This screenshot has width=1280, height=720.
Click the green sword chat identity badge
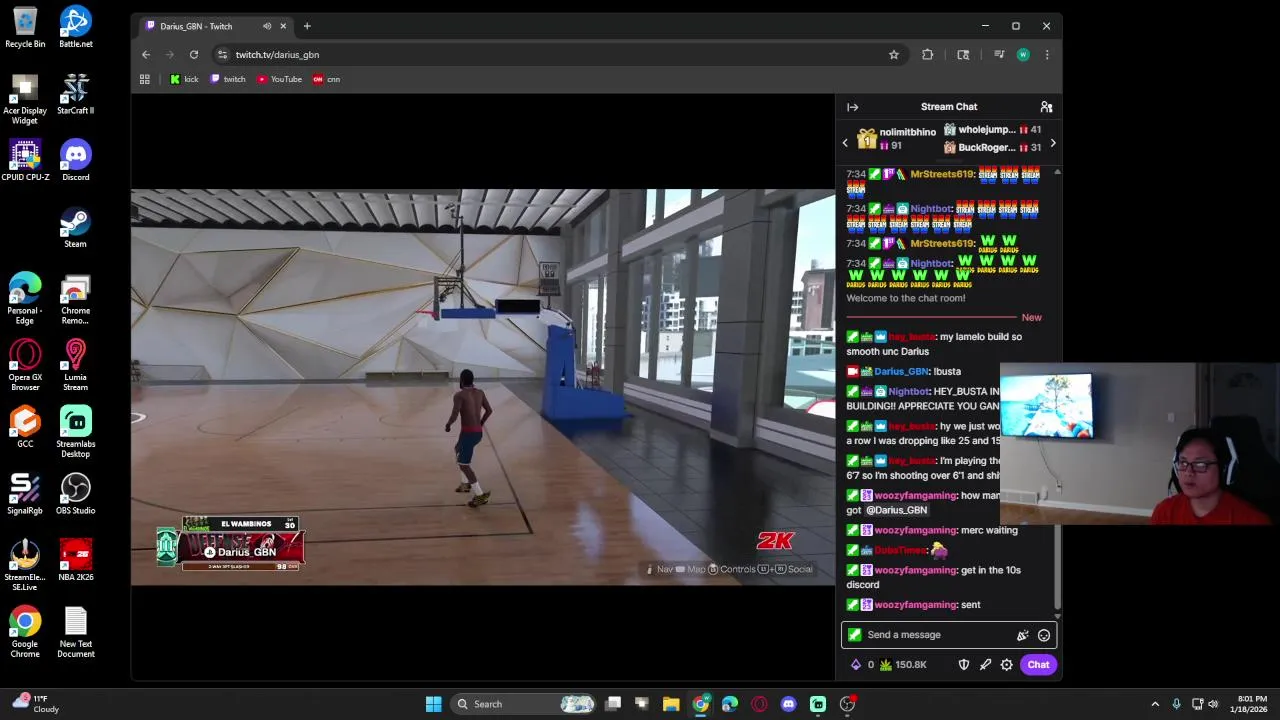pos(854,635)
